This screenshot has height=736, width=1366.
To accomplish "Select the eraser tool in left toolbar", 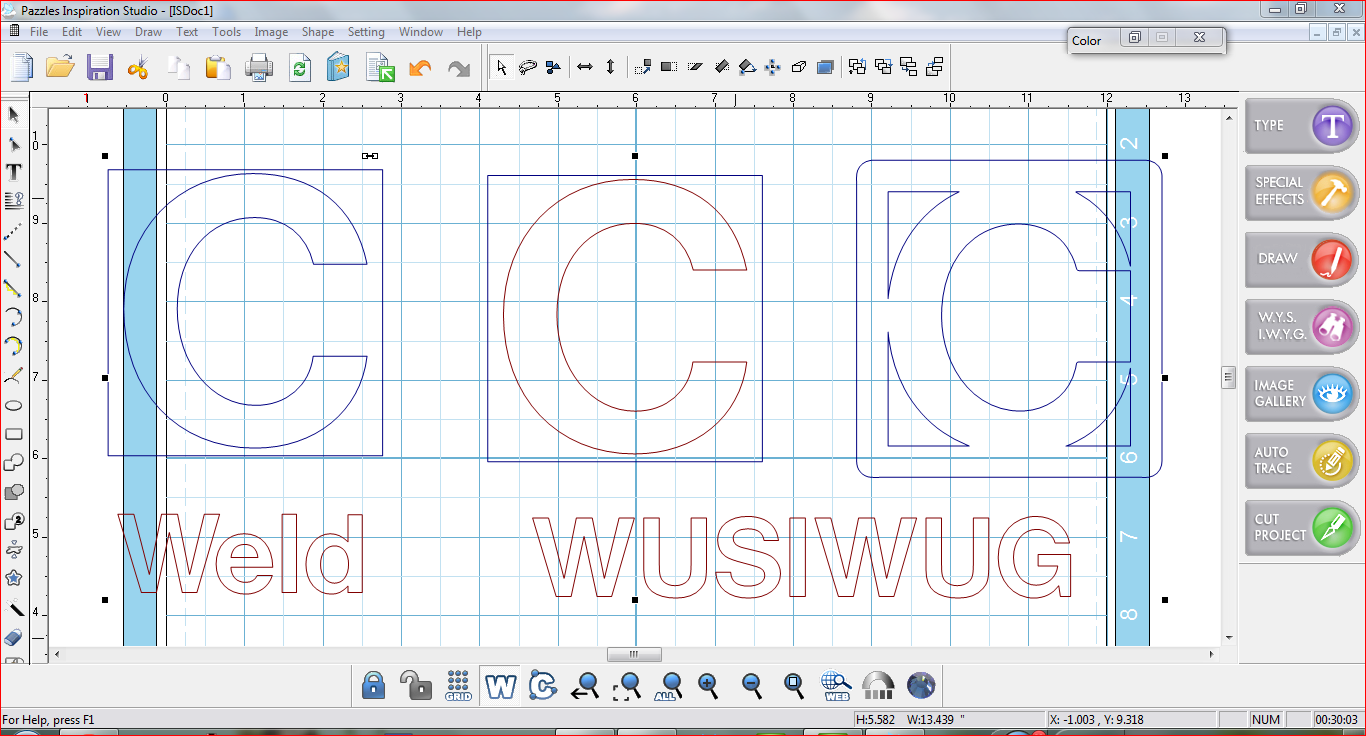I will [14, 637].
